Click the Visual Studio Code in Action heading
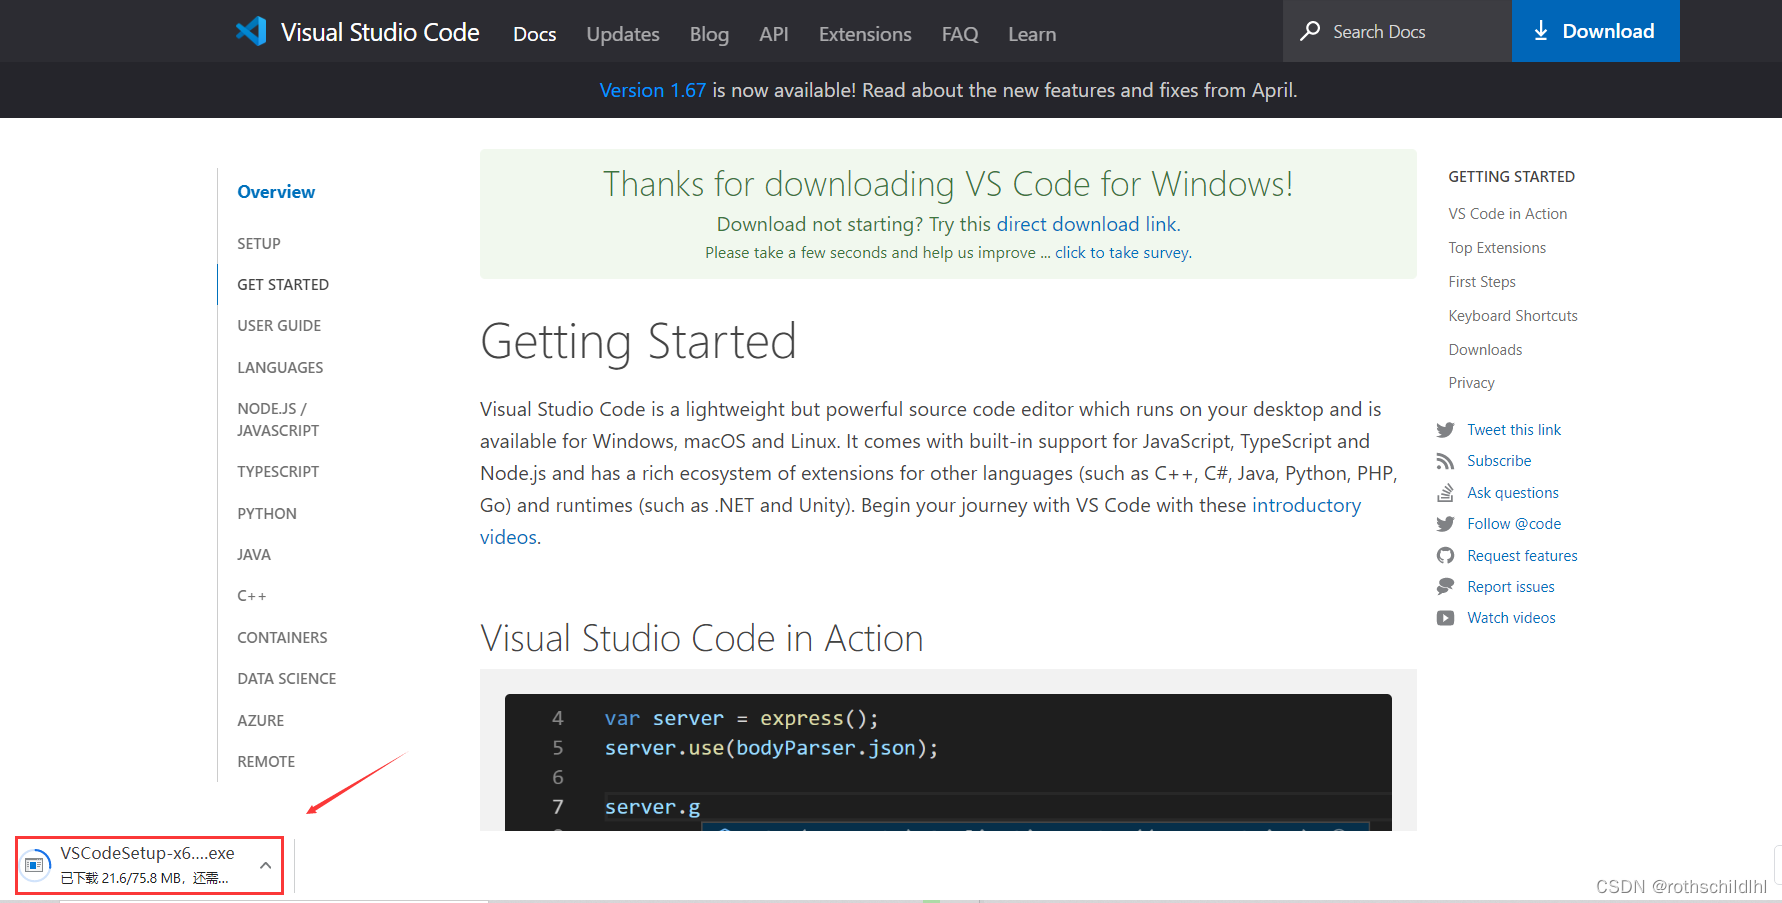Screen dimensions: 1782x903 point(702,638)
